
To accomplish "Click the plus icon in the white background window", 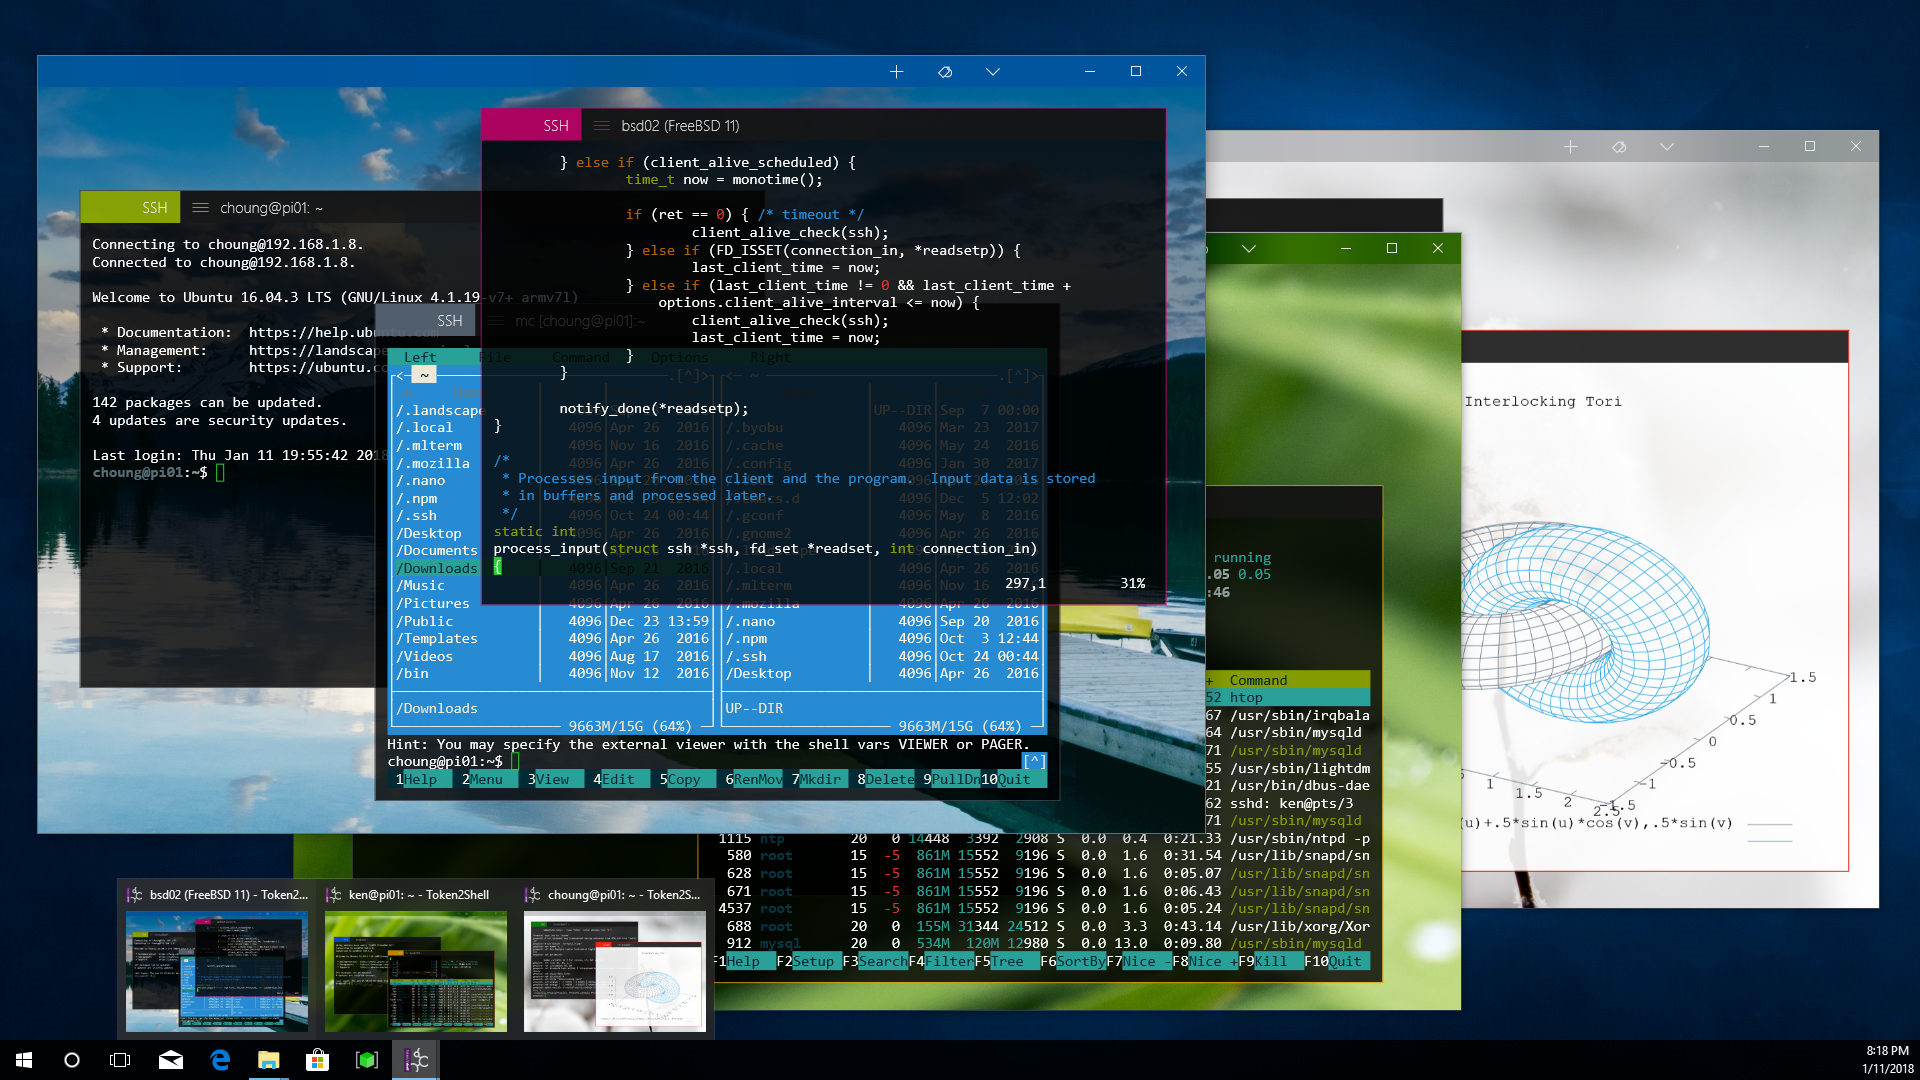I will tap(1570, 147).
